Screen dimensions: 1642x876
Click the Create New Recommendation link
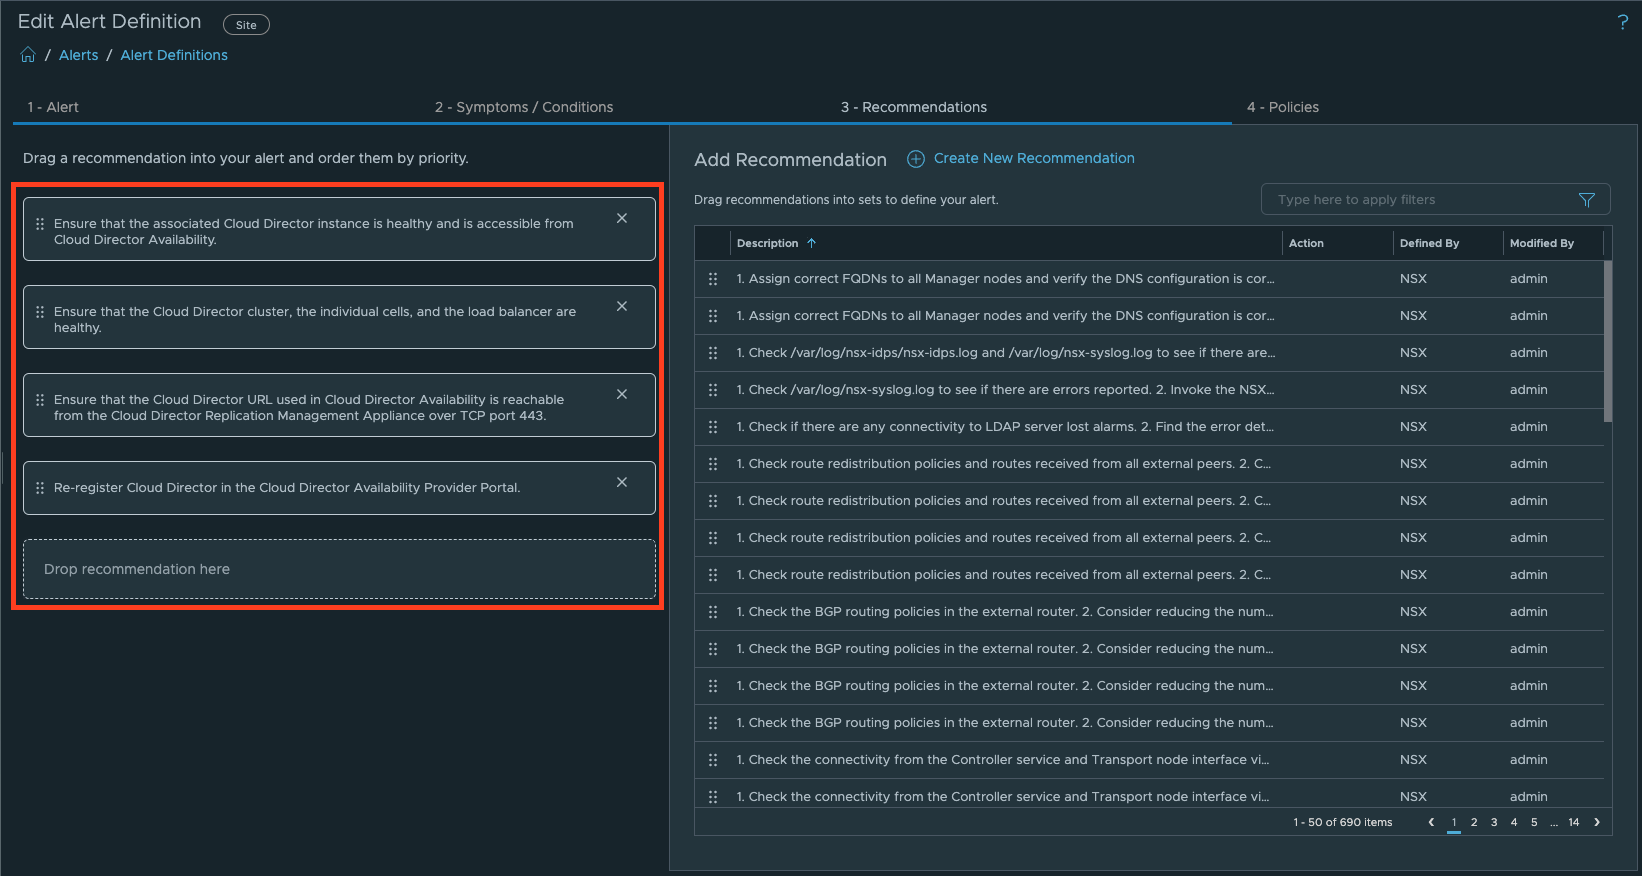[1034, 158]
